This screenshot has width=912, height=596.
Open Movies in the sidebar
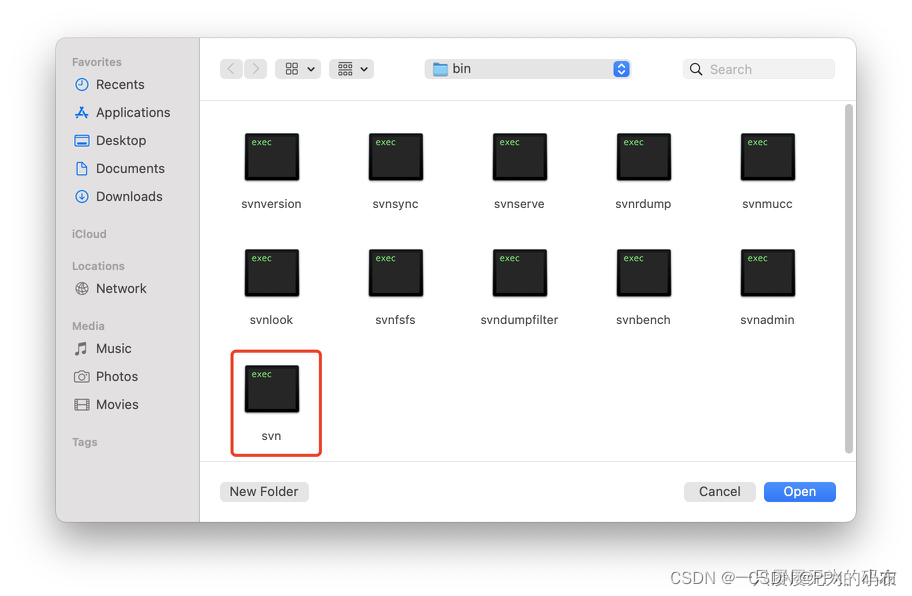(106, 404)
